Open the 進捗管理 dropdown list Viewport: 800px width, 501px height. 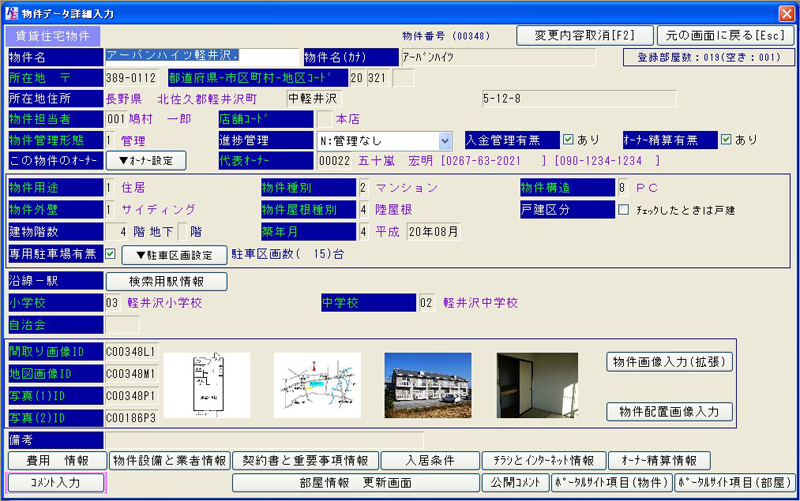[445, 141]
